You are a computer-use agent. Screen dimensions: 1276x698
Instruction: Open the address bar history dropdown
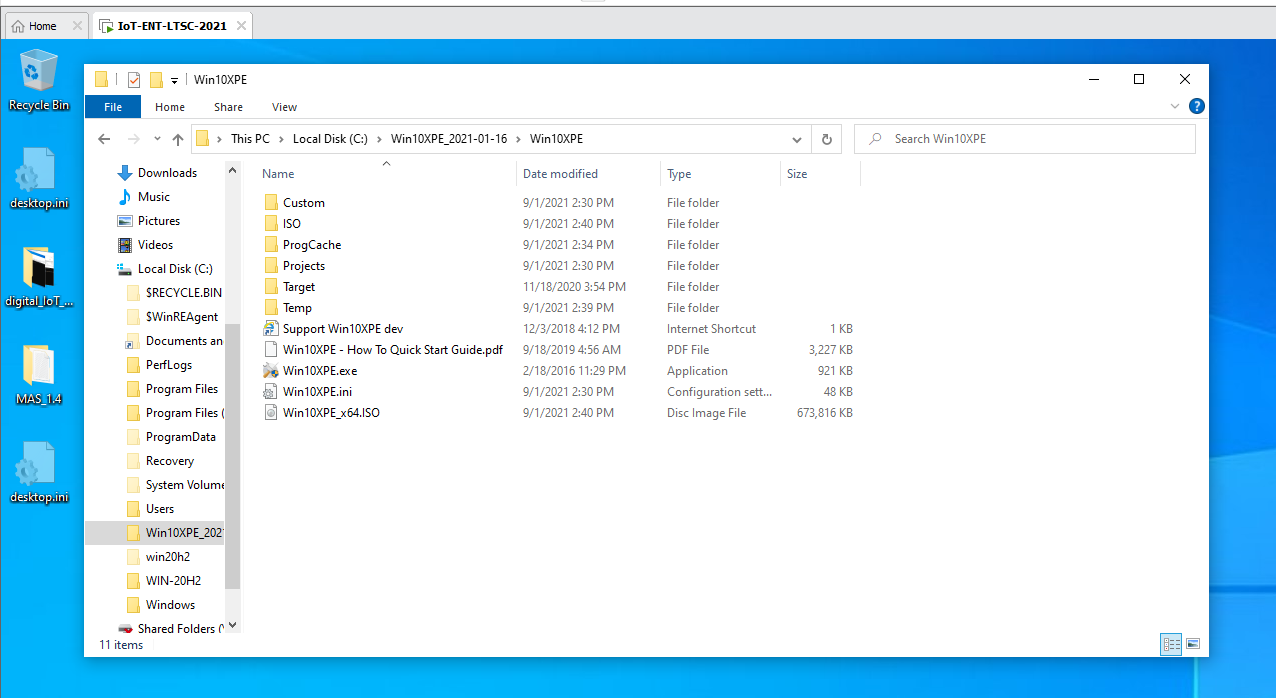(797, 139)
